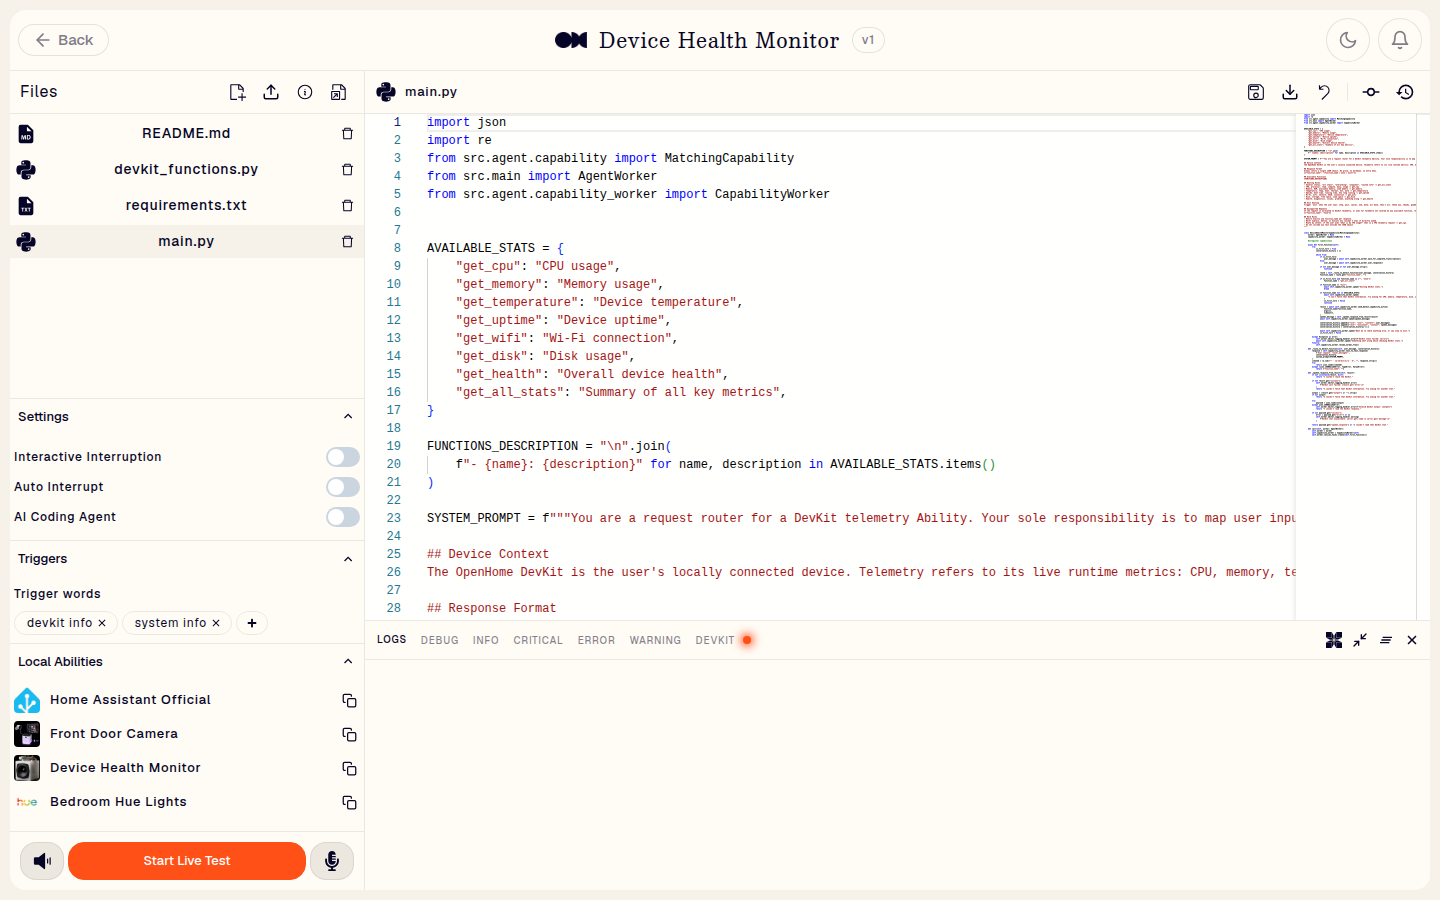Screen dimensions: 1440x900
Task: Open README.md file
Action: coord(186,133)
